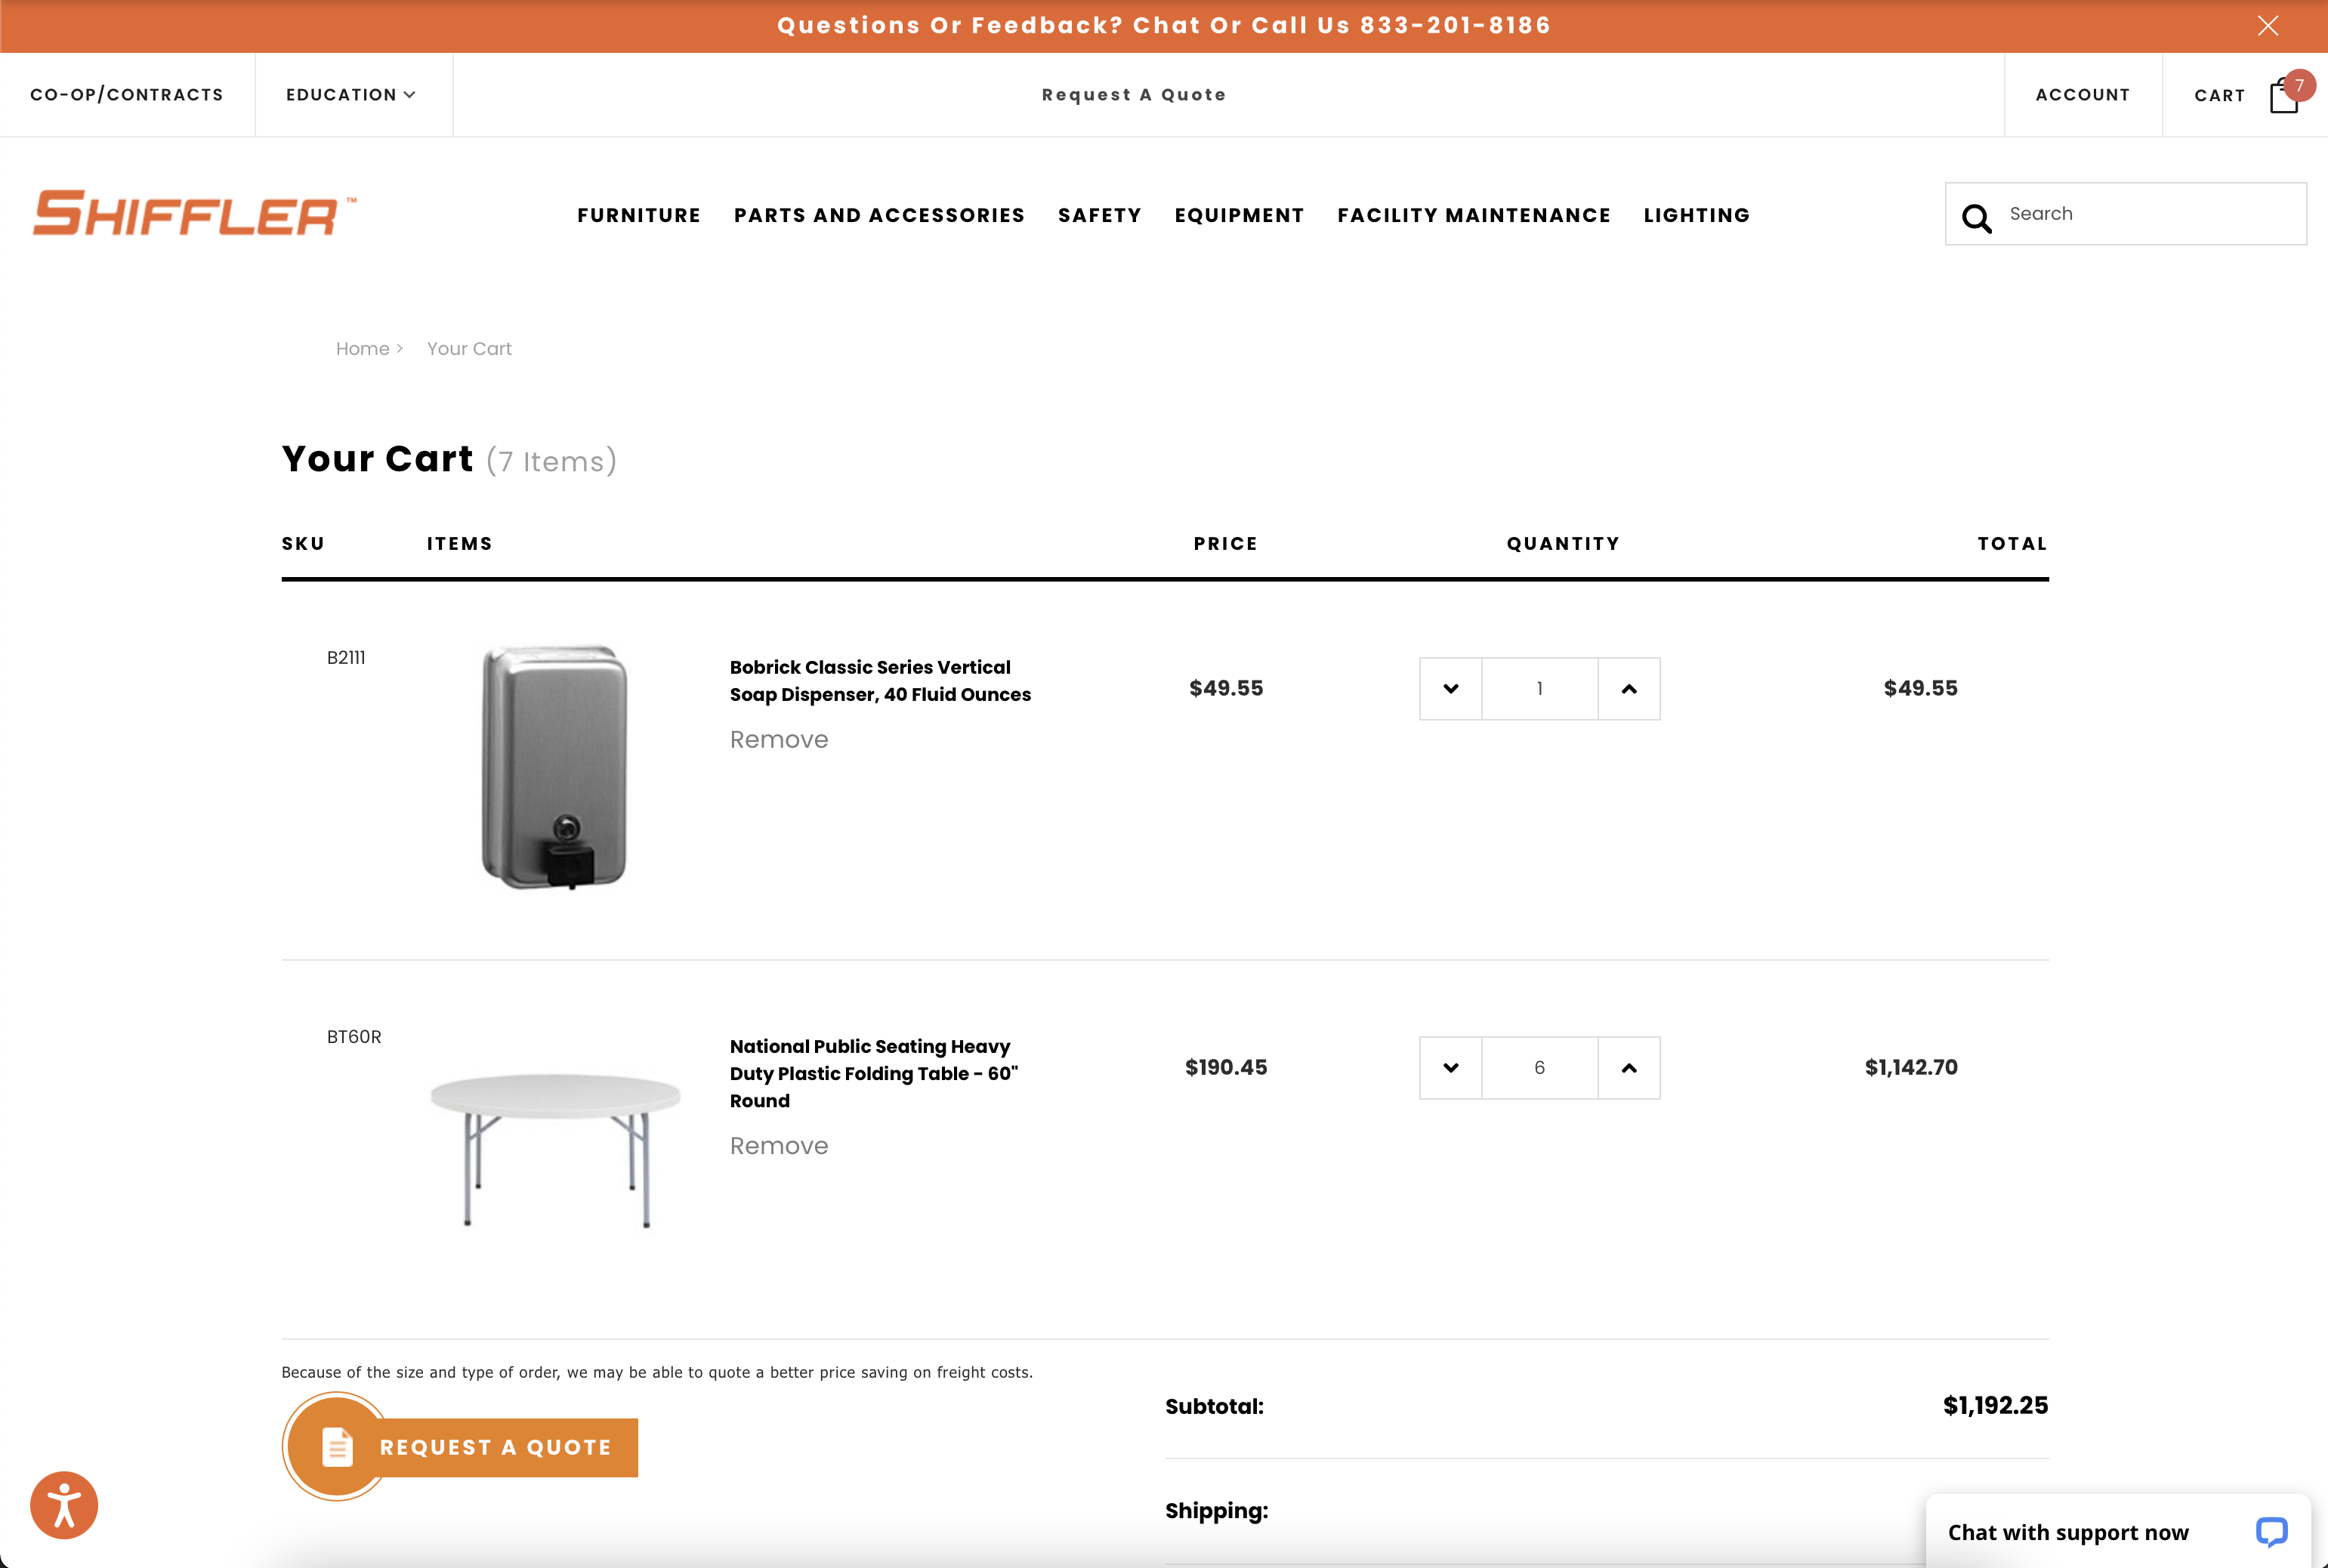
Task: Select Parts and Accessories menu
Action: point(879,215)
